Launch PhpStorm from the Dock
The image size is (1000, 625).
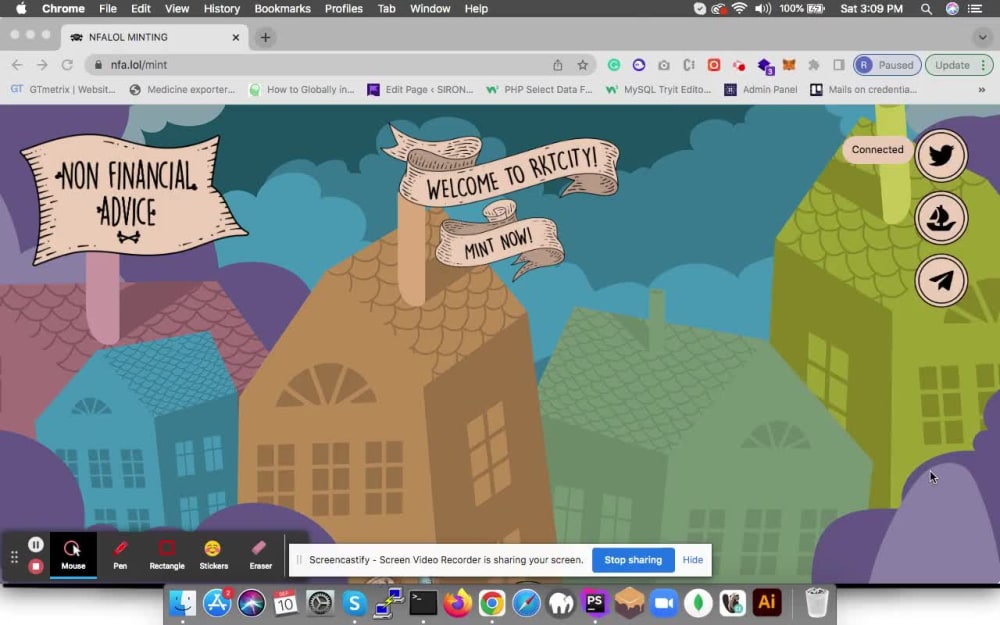click(x=594, y=602)
